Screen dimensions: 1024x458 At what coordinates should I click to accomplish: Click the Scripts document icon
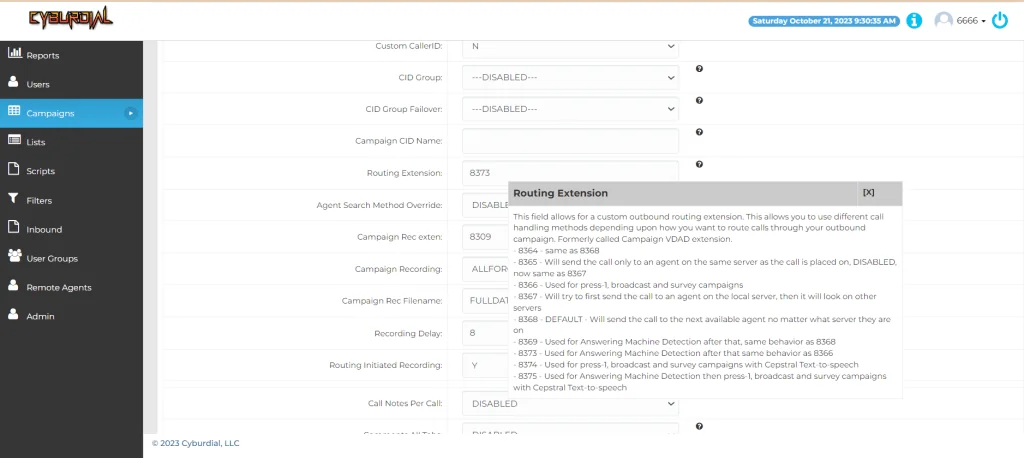point(13,169)
